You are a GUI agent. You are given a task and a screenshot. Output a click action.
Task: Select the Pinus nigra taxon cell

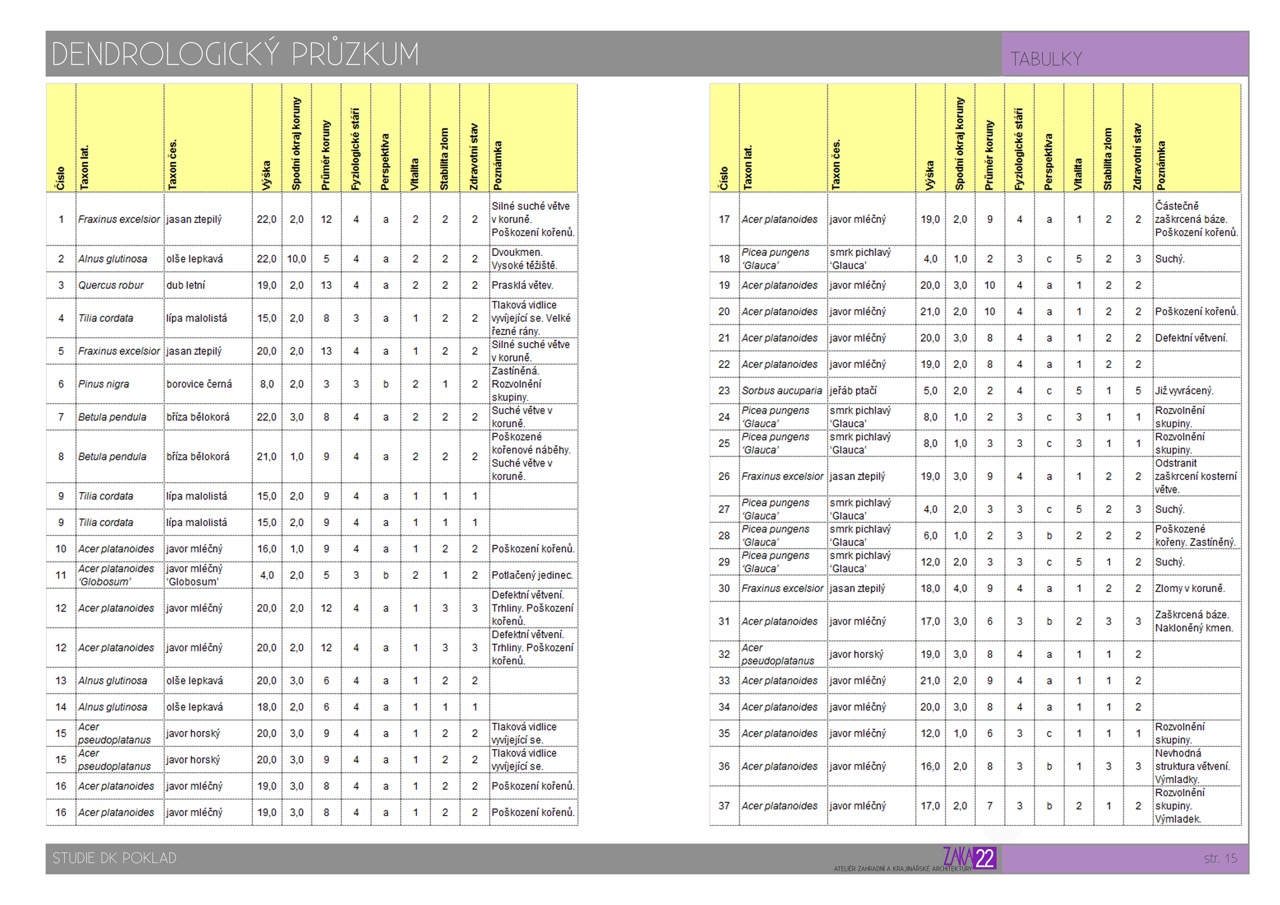[120, 384]
